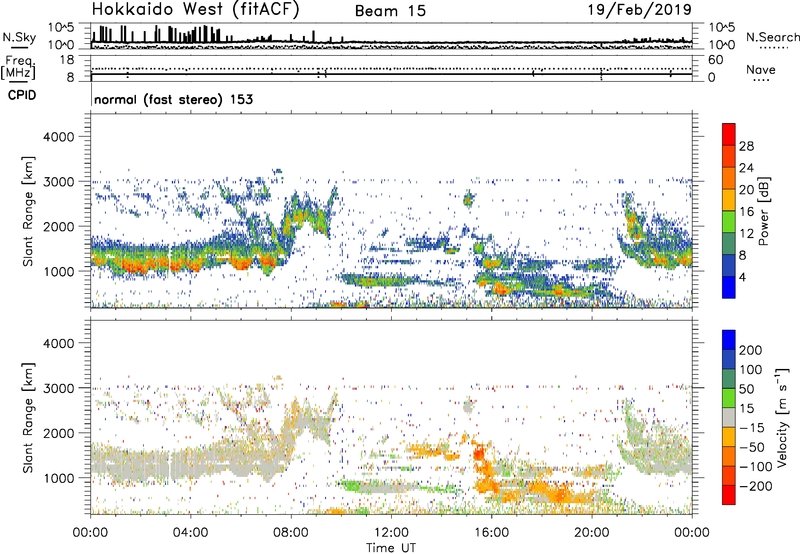Pick the red bottom Velocity colorbar segment

point(729,495)
